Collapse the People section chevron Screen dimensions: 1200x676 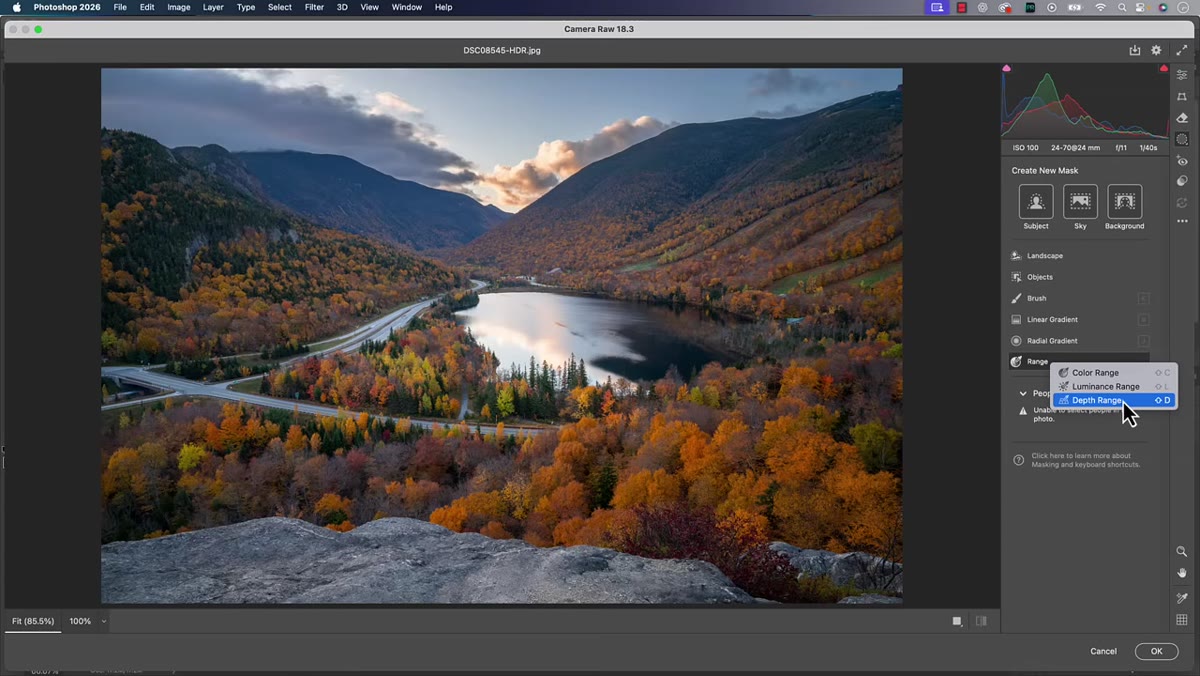point(1022,394)
